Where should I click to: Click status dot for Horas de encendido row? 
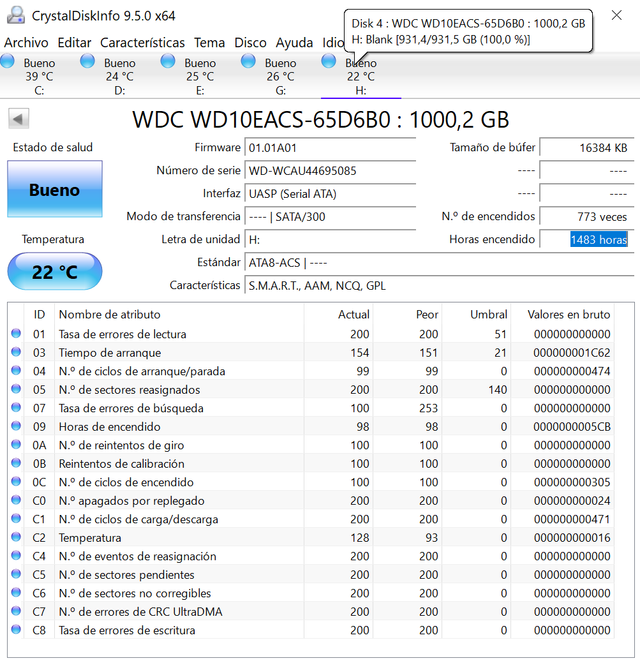coord(16,426)
